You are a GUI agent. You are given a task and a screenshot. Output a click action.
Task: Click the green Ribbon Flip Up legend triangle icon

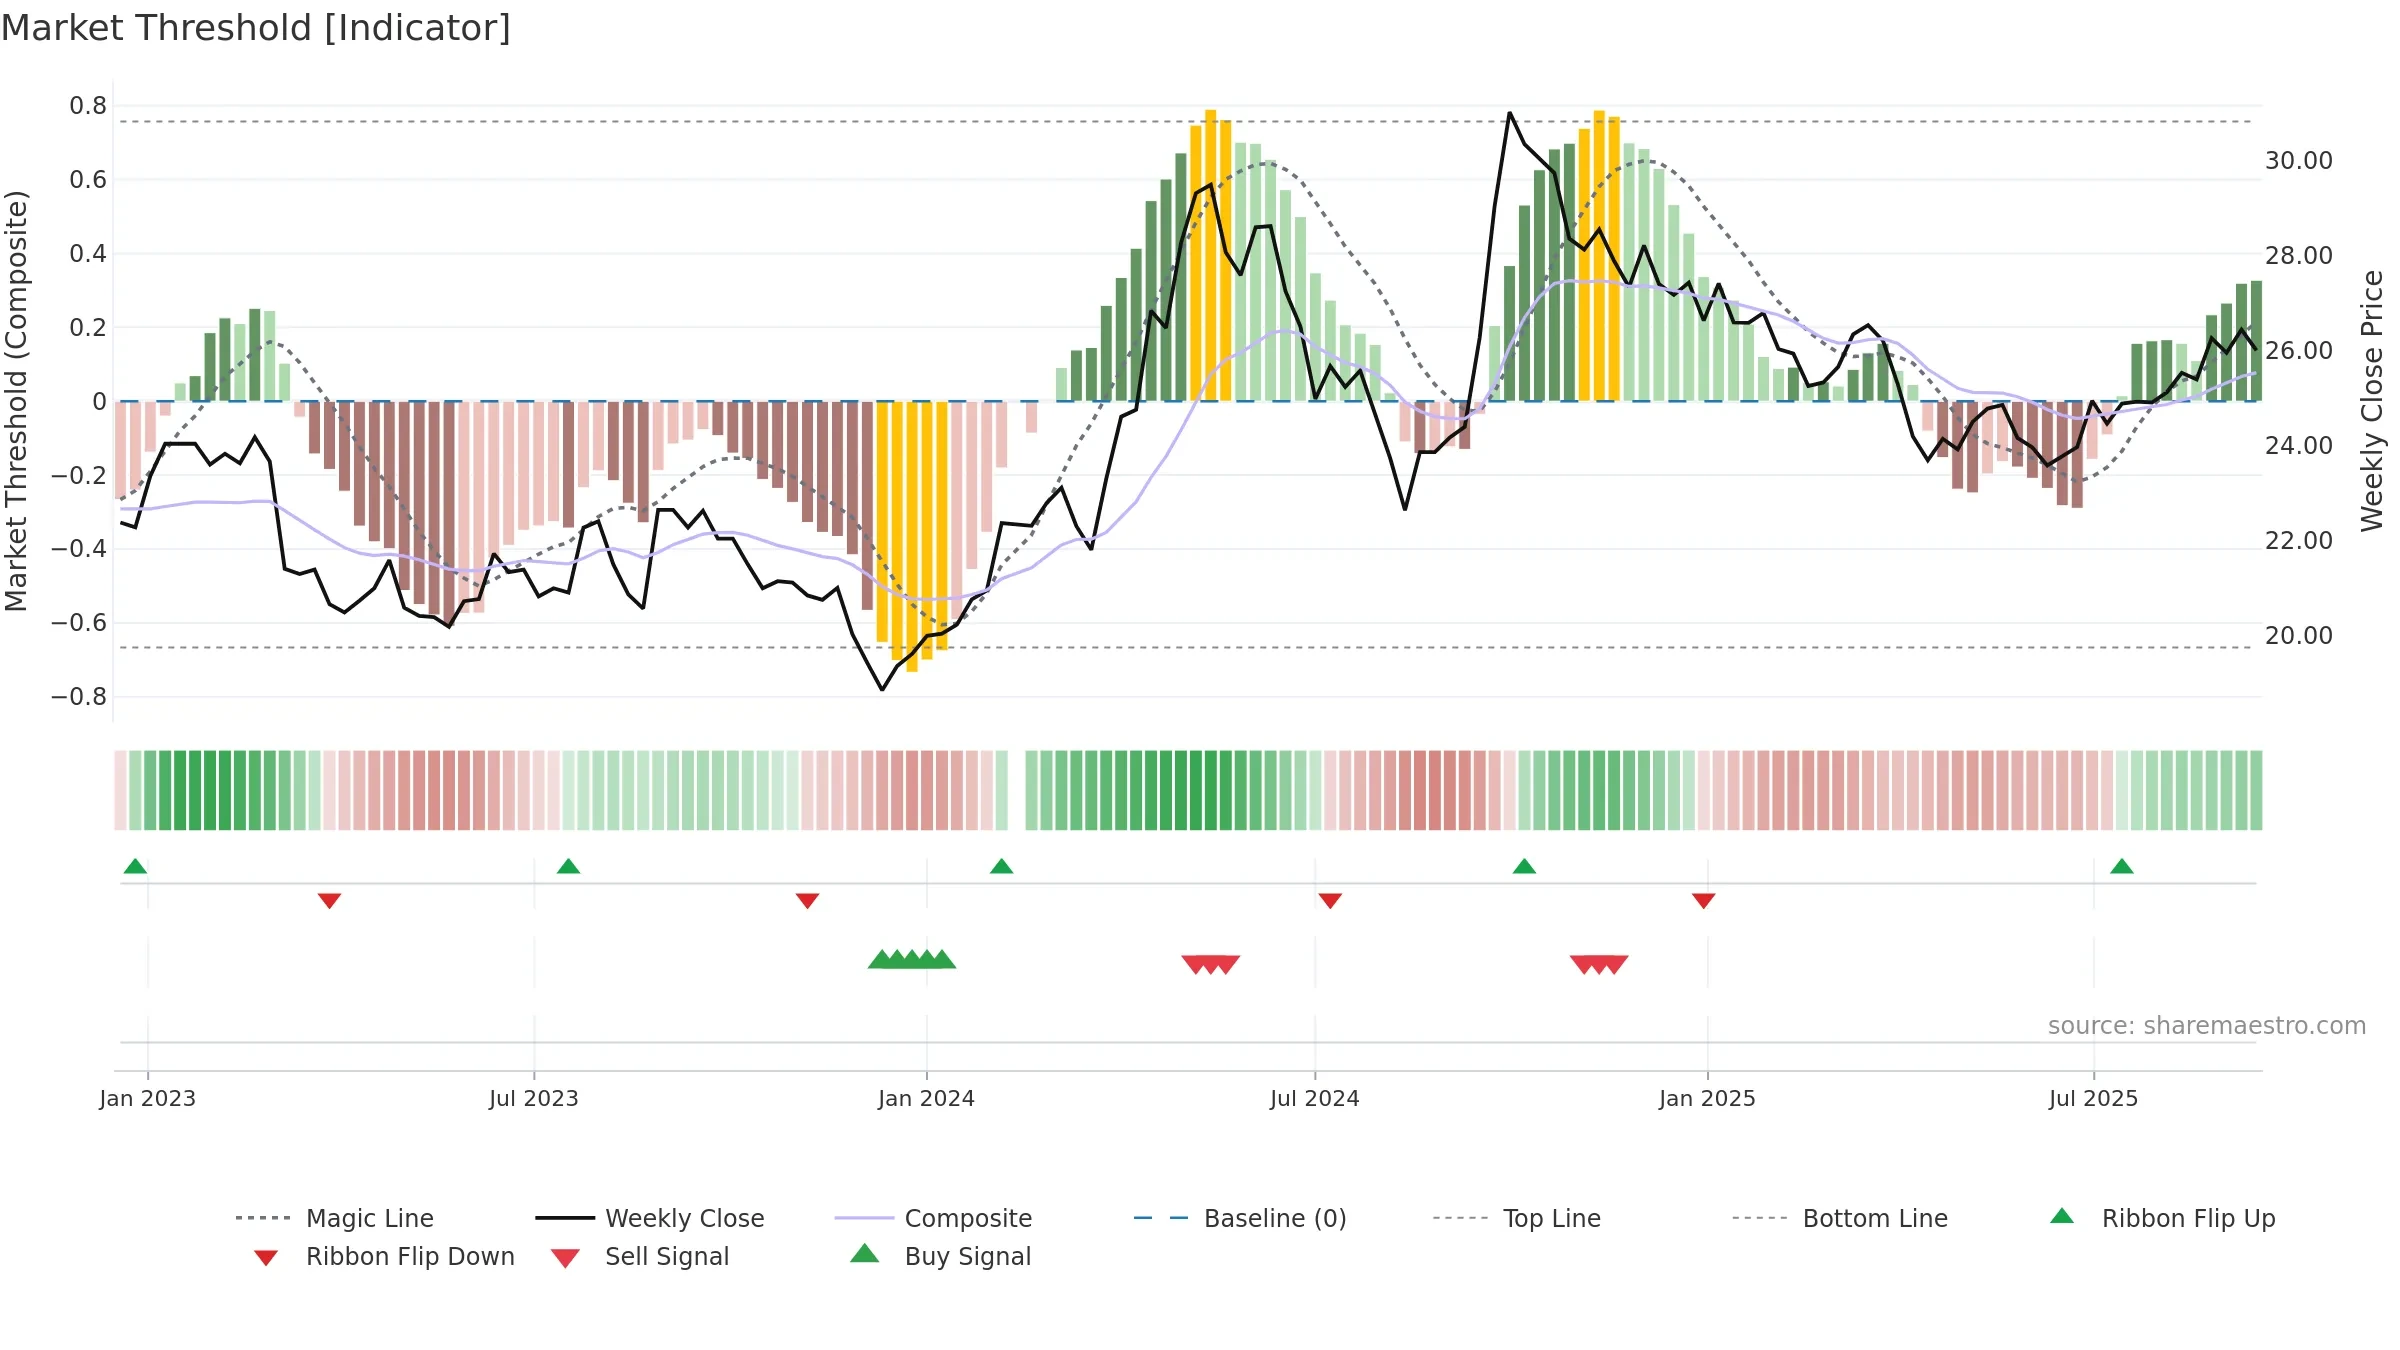(2062, 1216)
